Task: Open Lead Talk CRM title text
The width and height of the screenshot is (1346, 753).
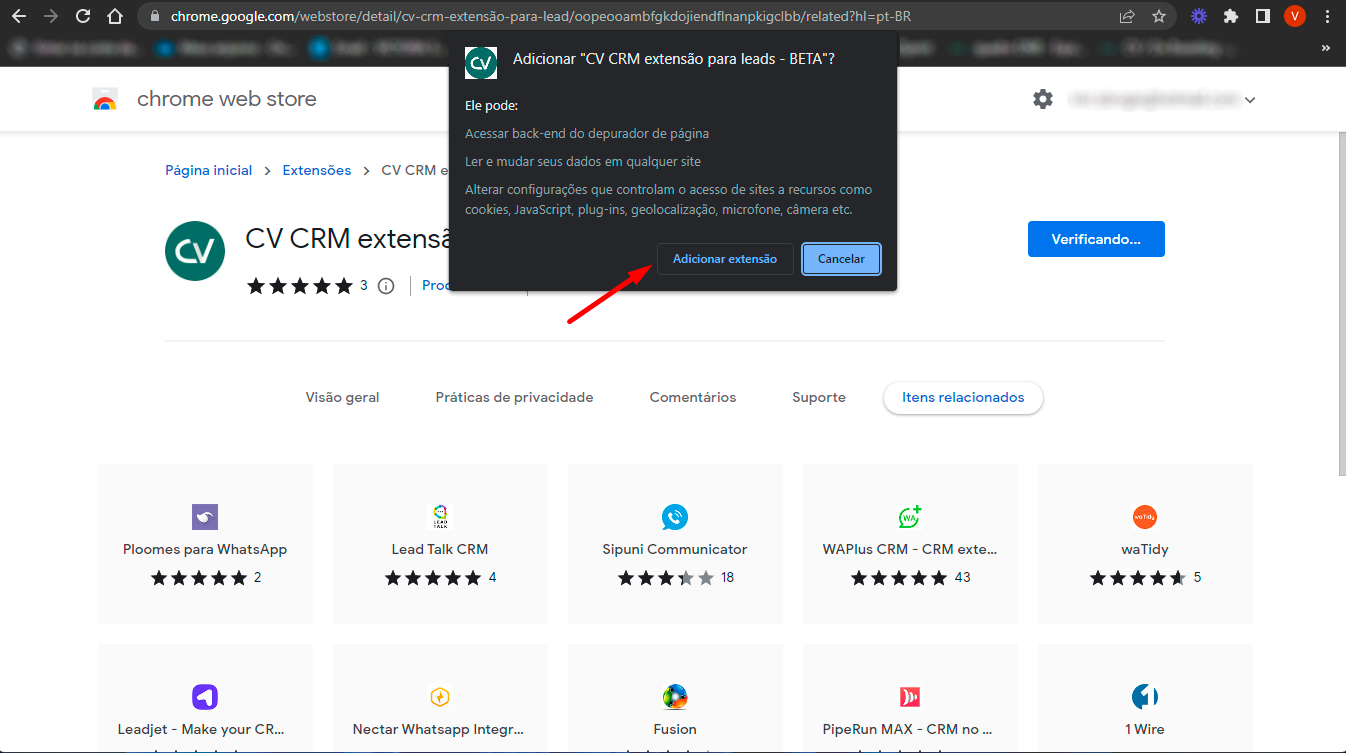Action: 440,549
